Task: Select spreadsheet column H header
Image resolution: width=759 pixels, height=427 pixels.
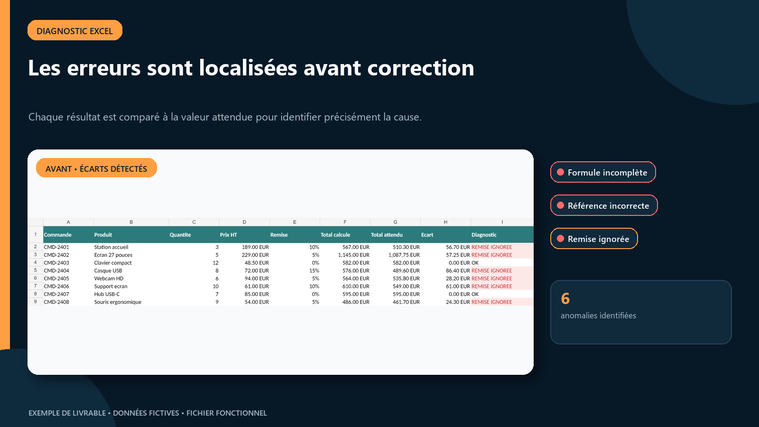Action: 446,222
